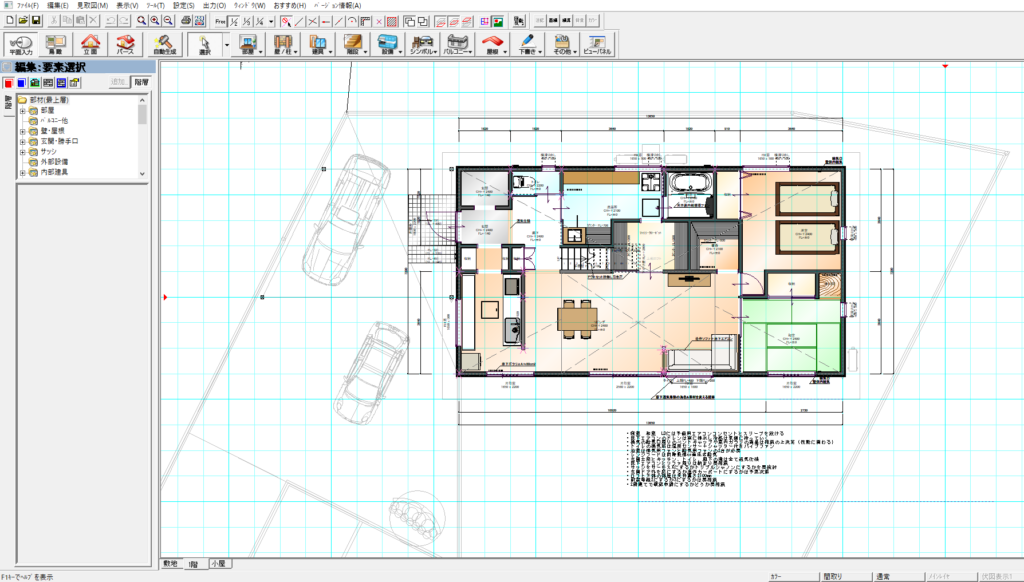Open the パース perspective view
The height and width of the screenshot is (582, 1024).
coord(125,44)
